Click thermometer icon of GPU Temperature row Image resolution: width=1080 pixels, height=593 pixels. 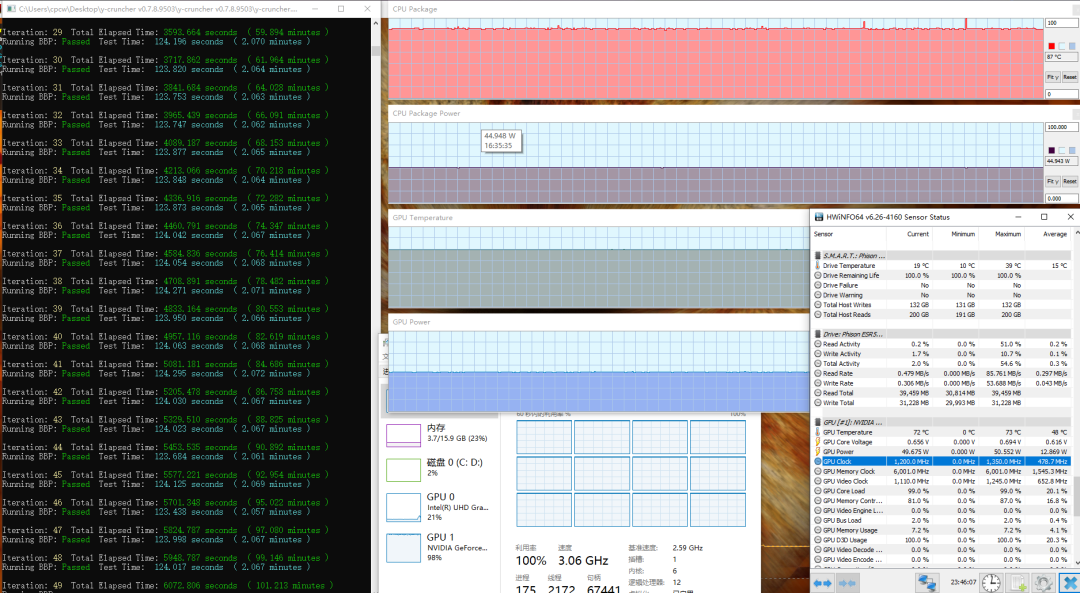[818, 432]
